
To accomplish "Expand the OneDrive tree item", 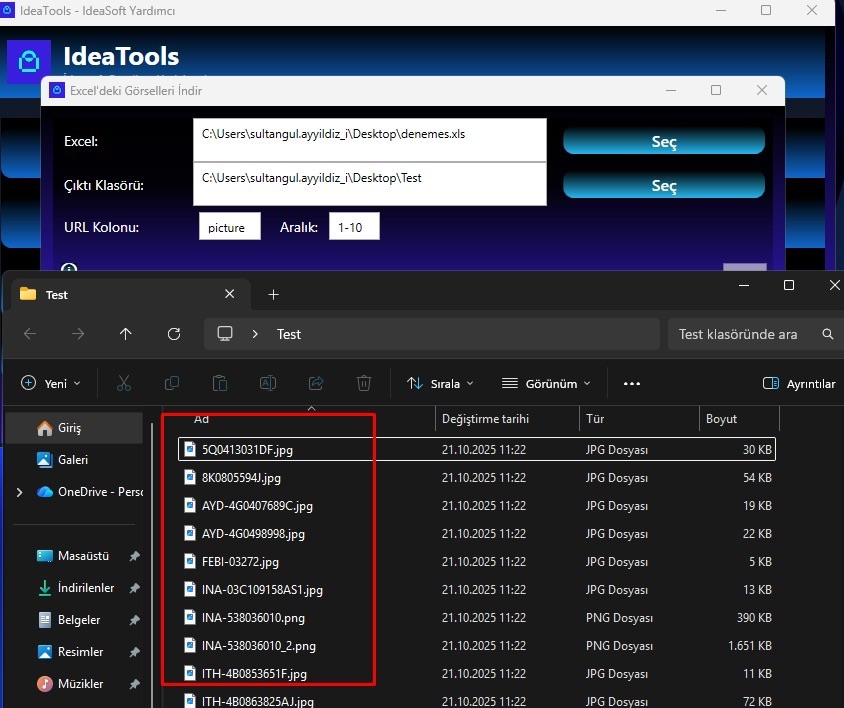I will click(19, 492).
